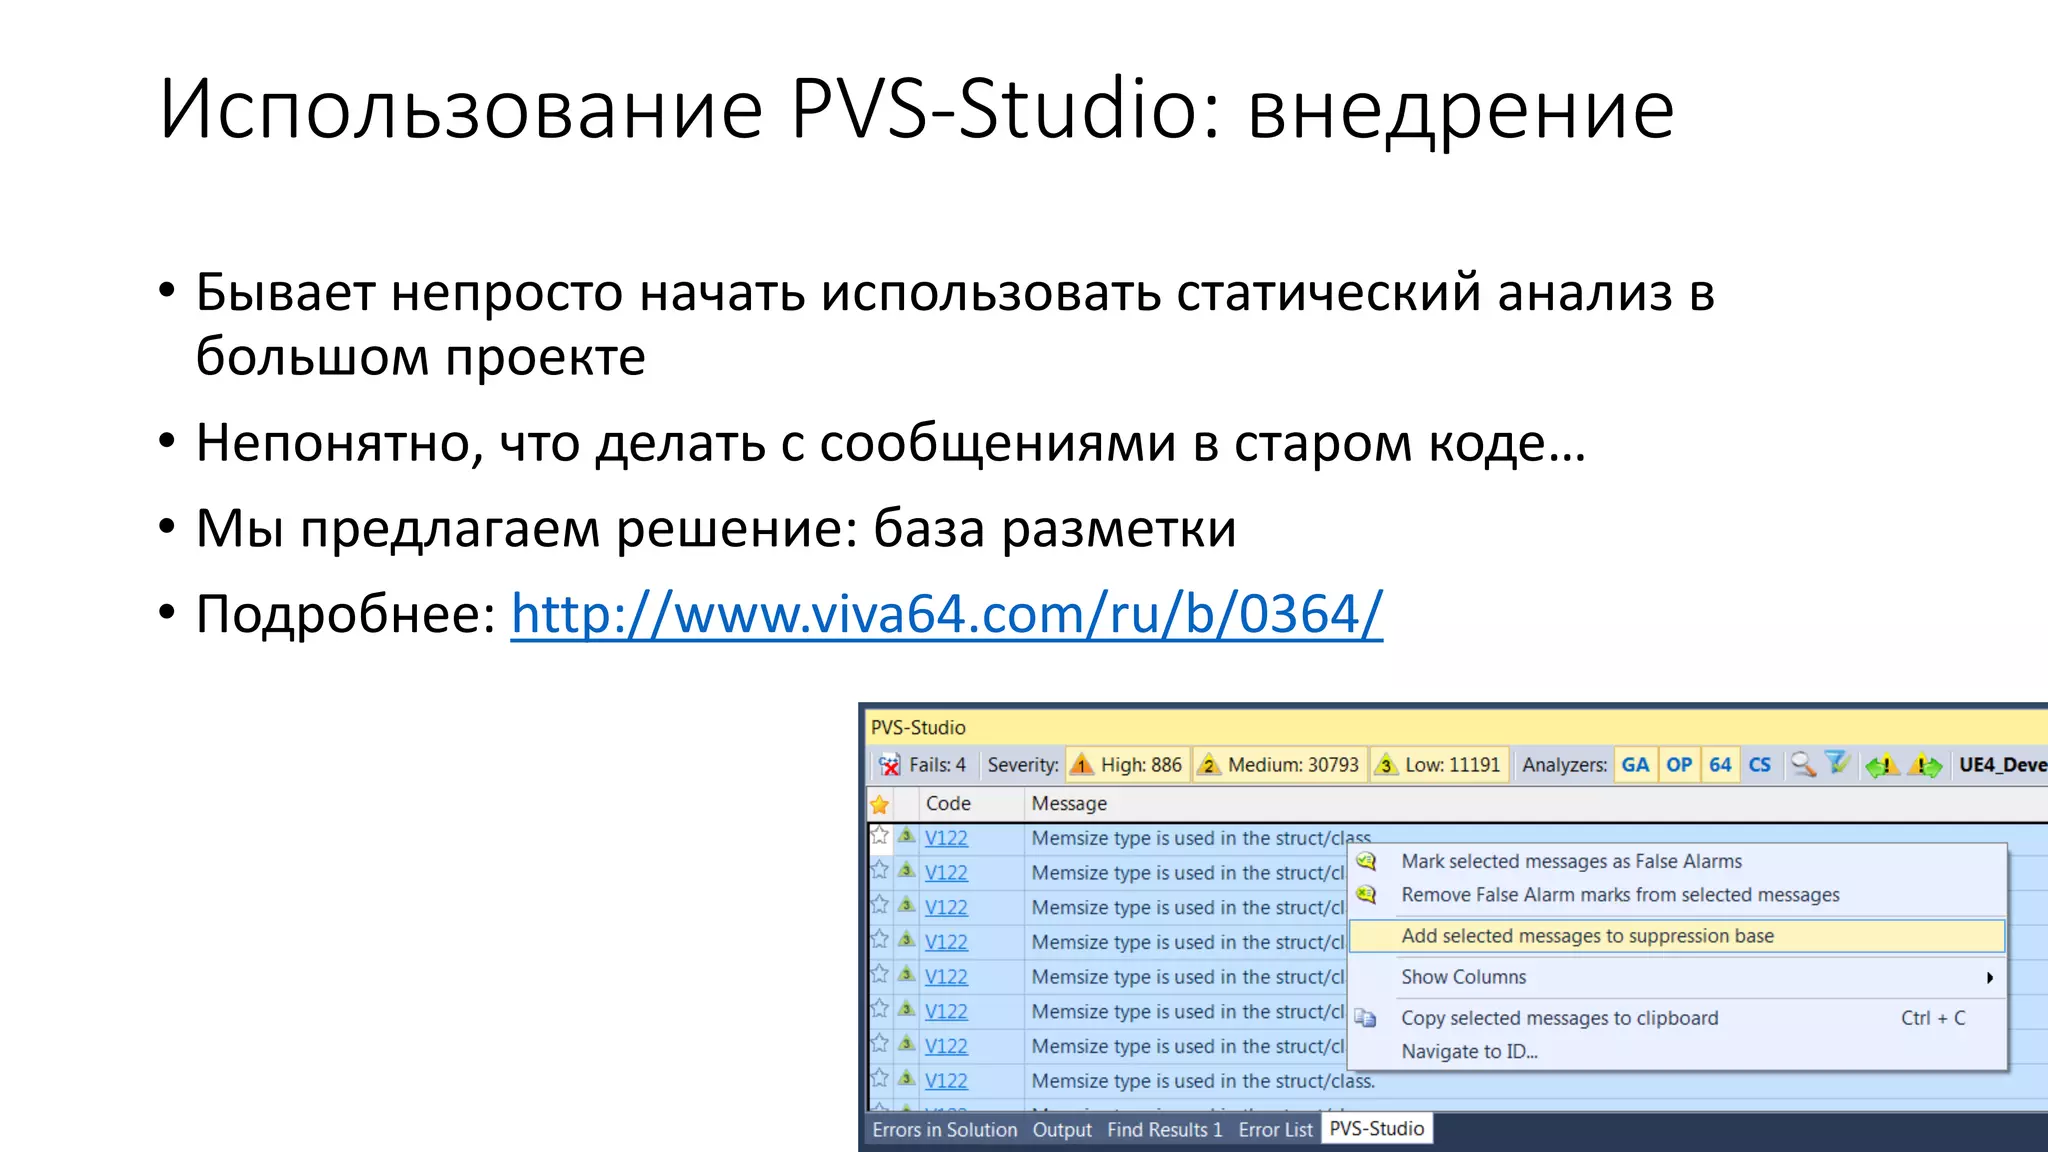This screenshot has width=2048, height=1152.
Task: Click the High severity warning triangle icon
Action: [1082, 766]
